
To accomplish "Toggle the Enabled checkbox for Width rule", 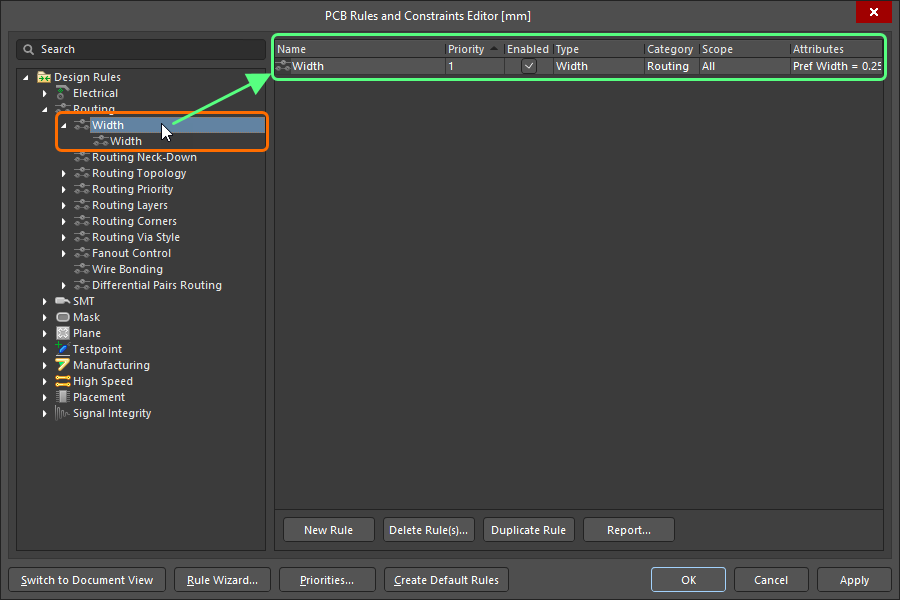I will pyautogui.click(x=529, y=66).
